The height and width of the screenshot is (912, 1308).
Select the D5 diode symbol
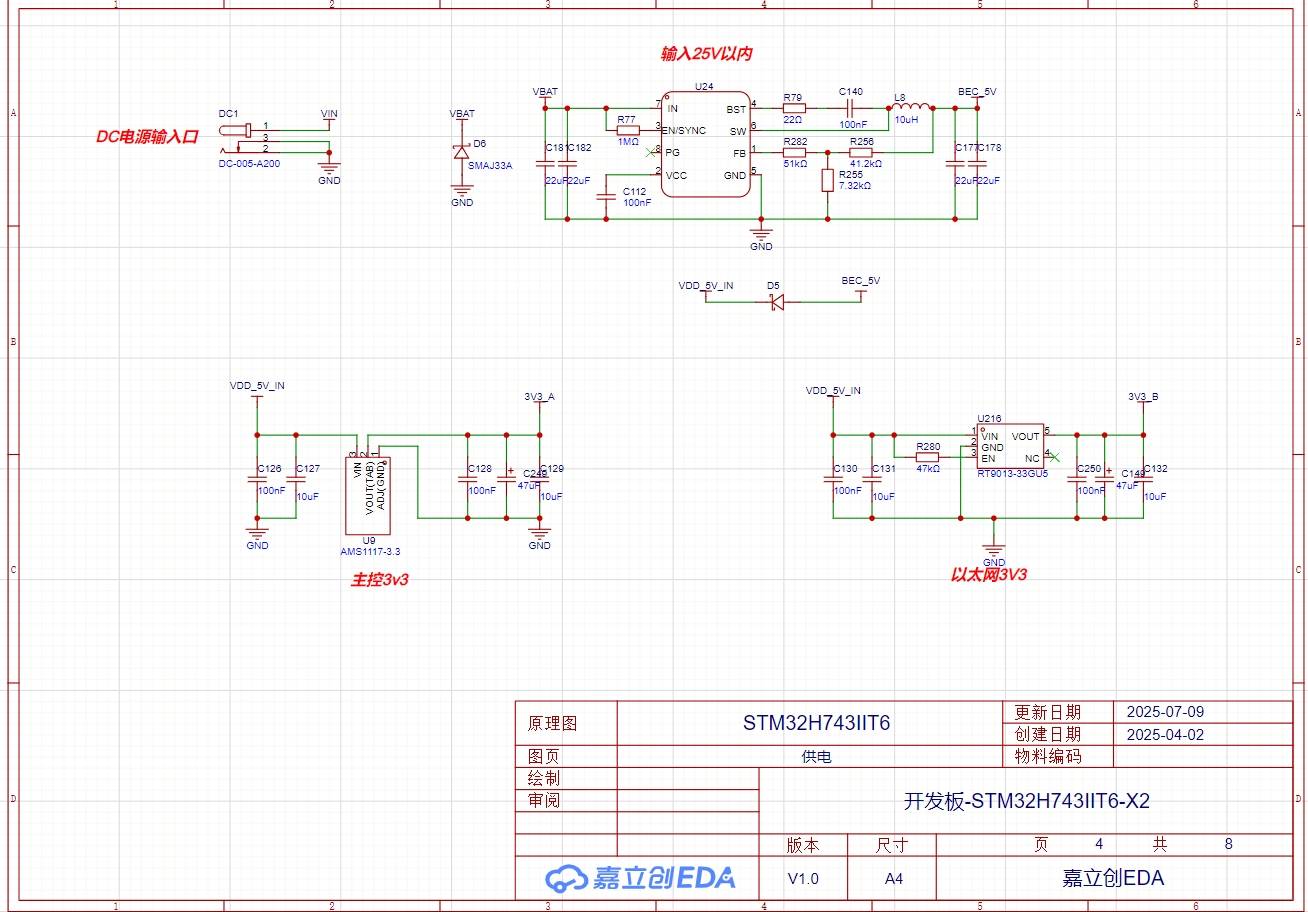pyautogui.click(x=777, y=302)
